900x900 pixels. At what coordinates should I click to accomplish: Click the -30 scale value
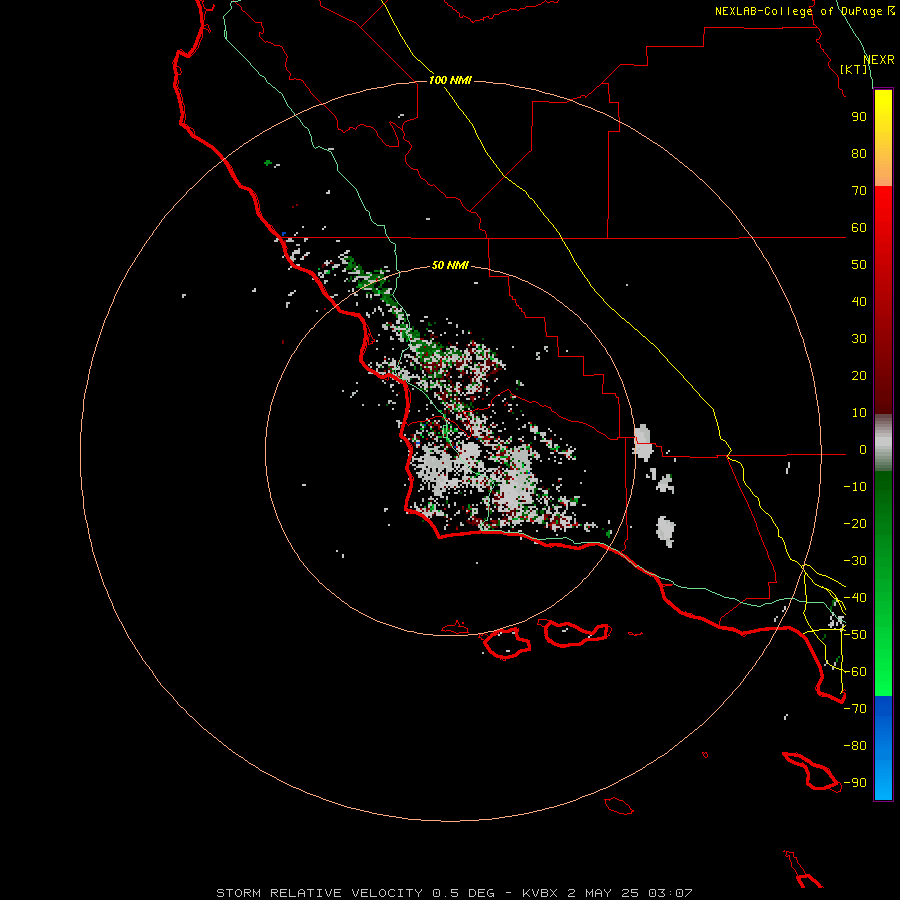(x=855, y=561)
